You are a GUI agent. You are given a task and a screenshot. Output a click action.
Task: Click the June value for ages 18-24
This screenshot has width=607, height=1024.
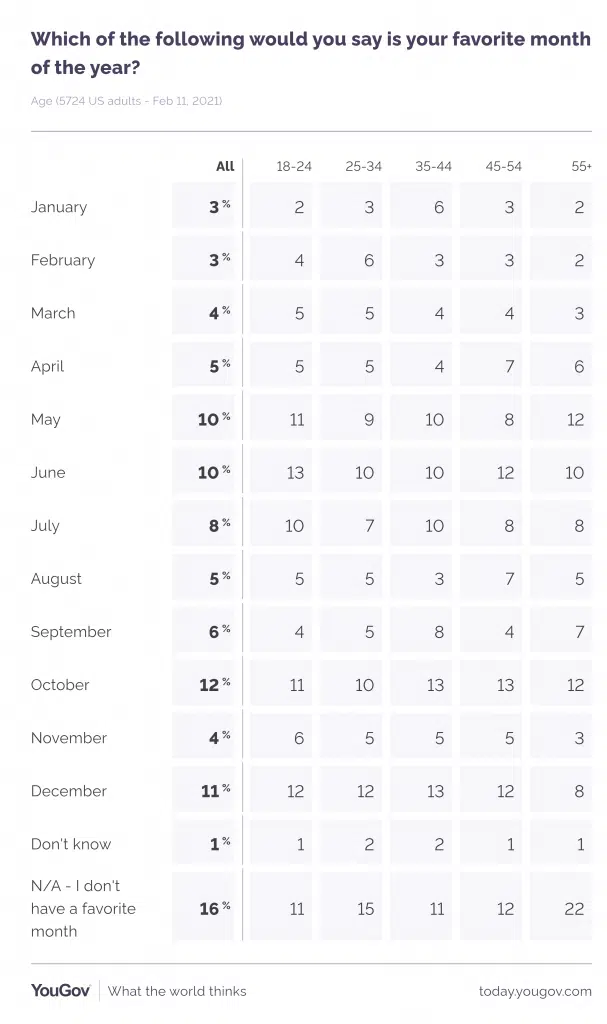(x=294, y=472)
